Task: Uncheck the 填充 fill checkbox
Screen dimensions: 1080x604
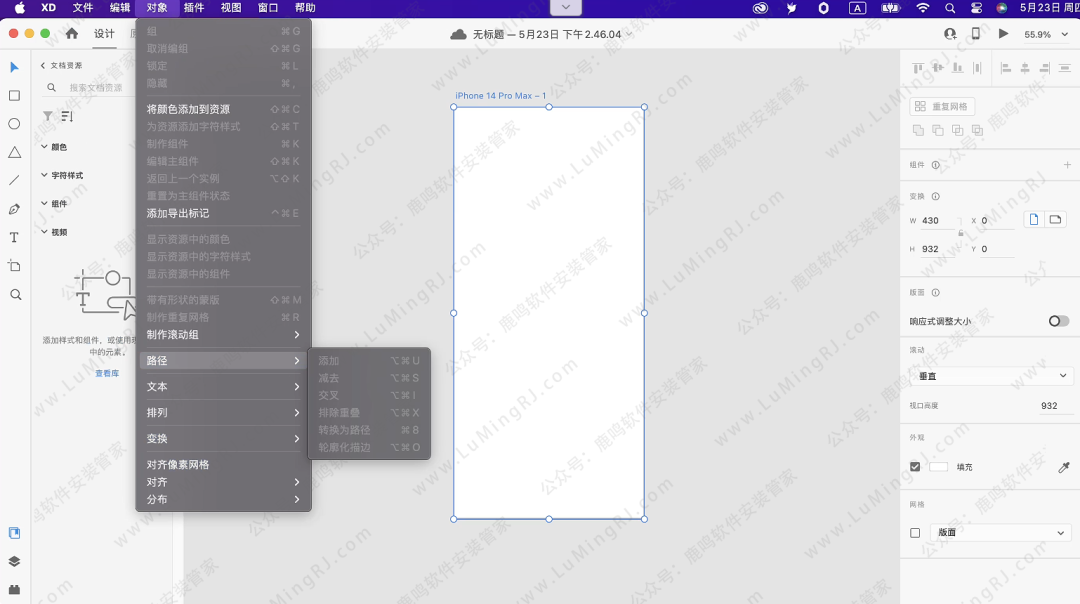Action: [915, 467]
